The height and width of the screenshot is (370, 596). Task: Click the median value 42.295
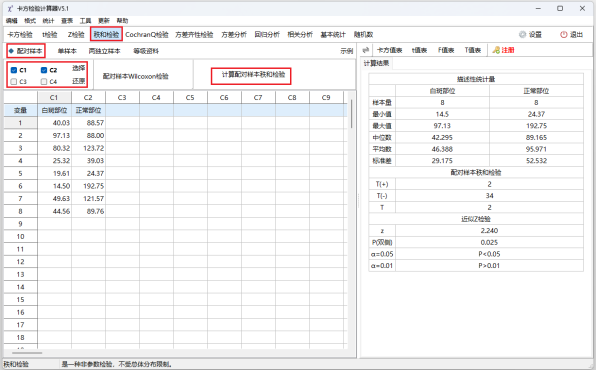pyautogui.click(x=442, y=137)
